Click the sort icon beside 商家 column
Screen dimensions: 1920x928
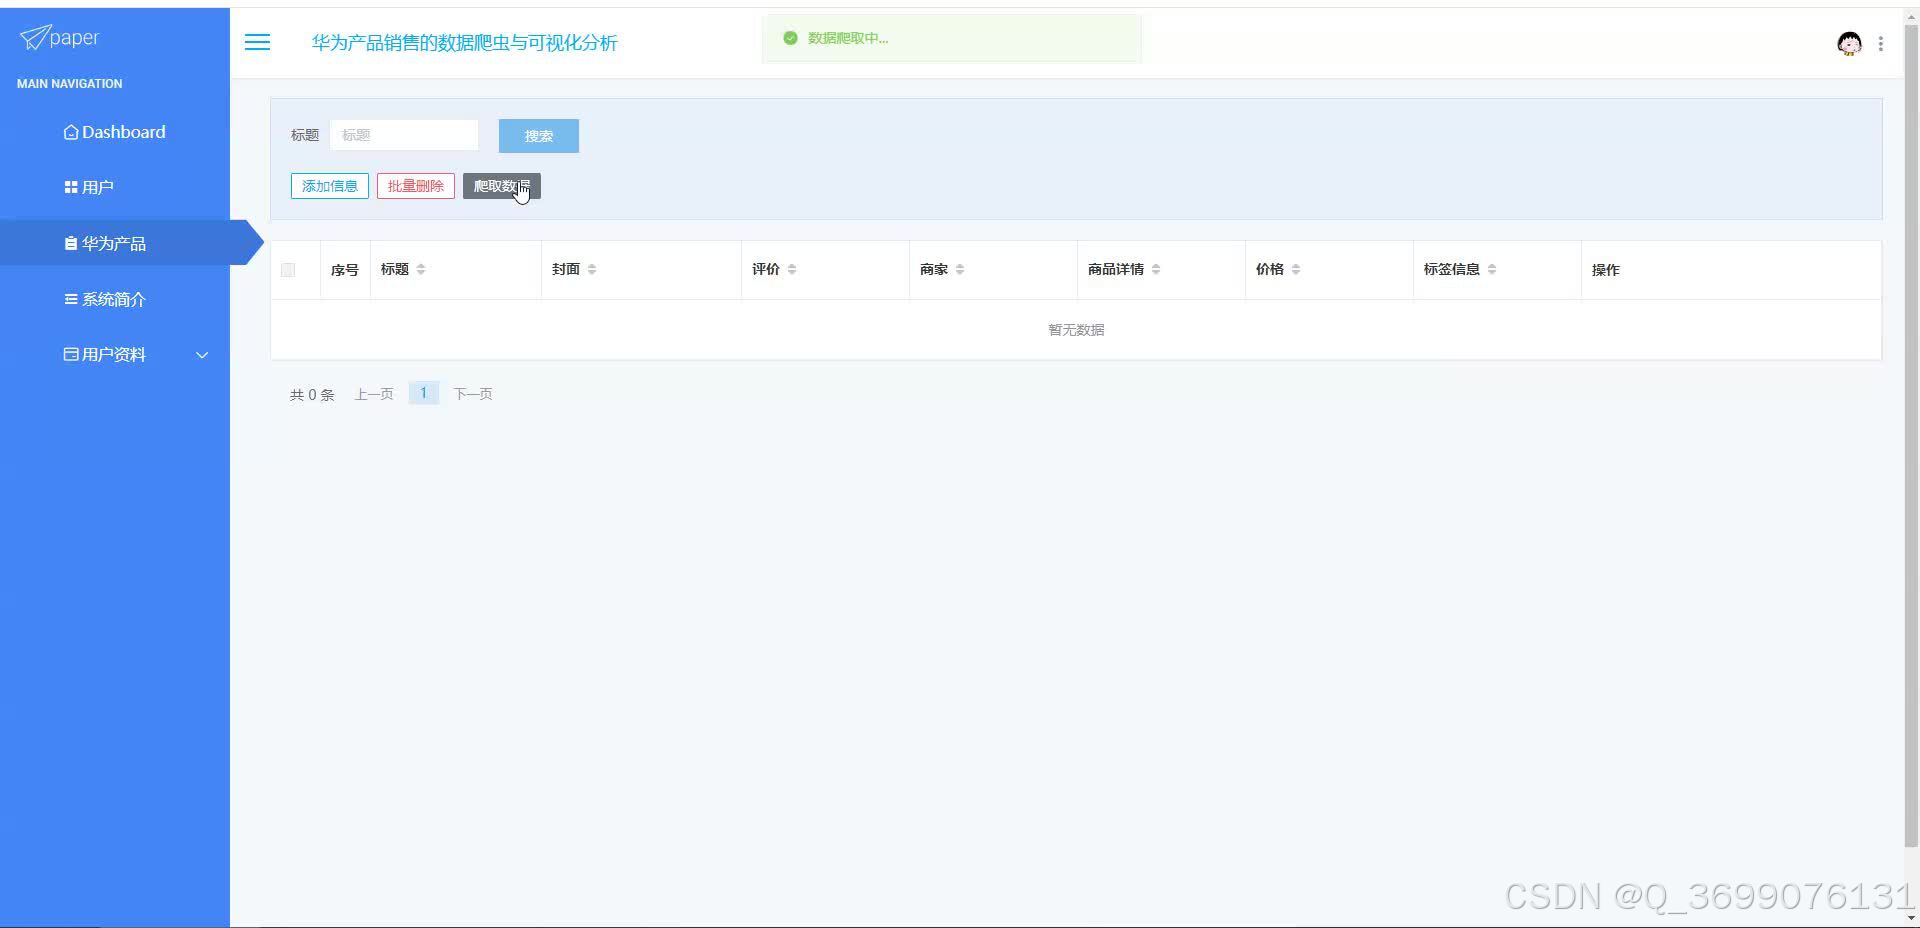coord(960,269)
